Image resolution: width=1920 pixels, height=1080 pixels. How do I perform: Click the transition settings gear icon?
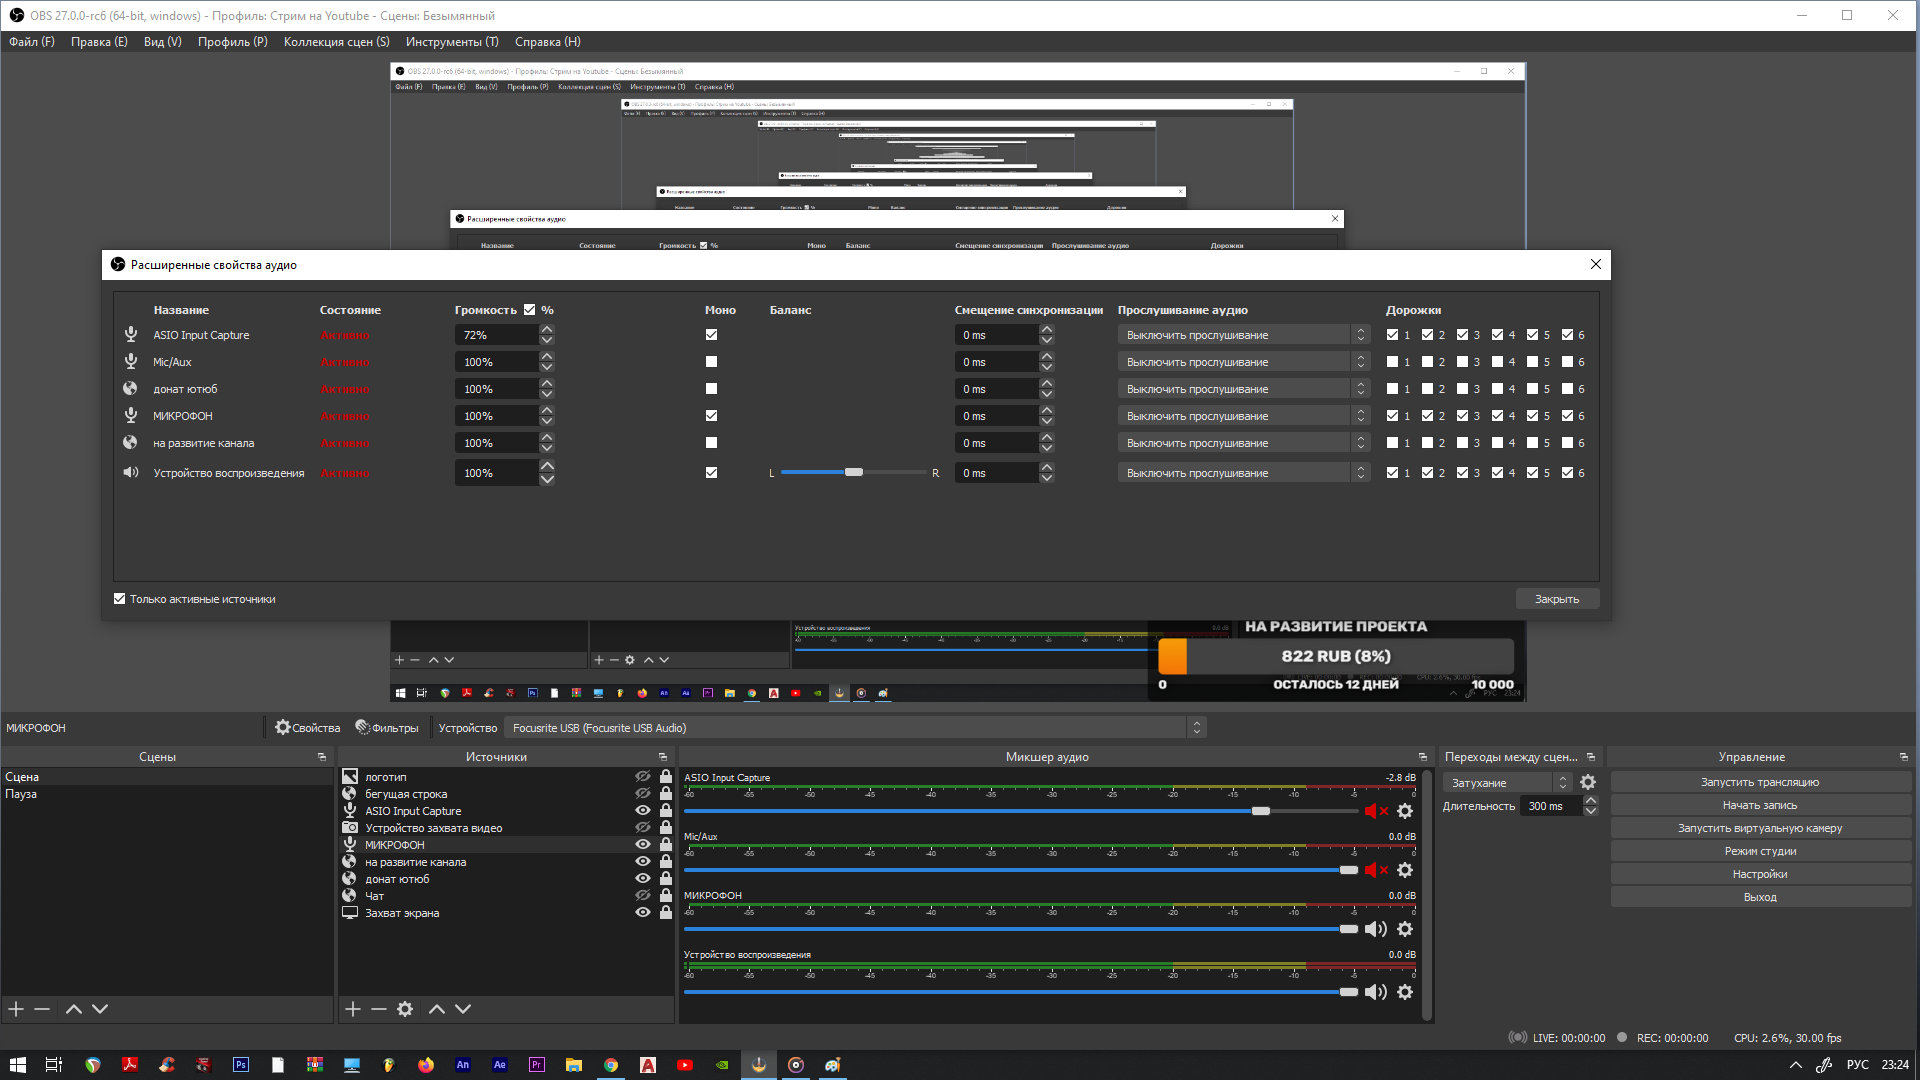coord(1588,783)
